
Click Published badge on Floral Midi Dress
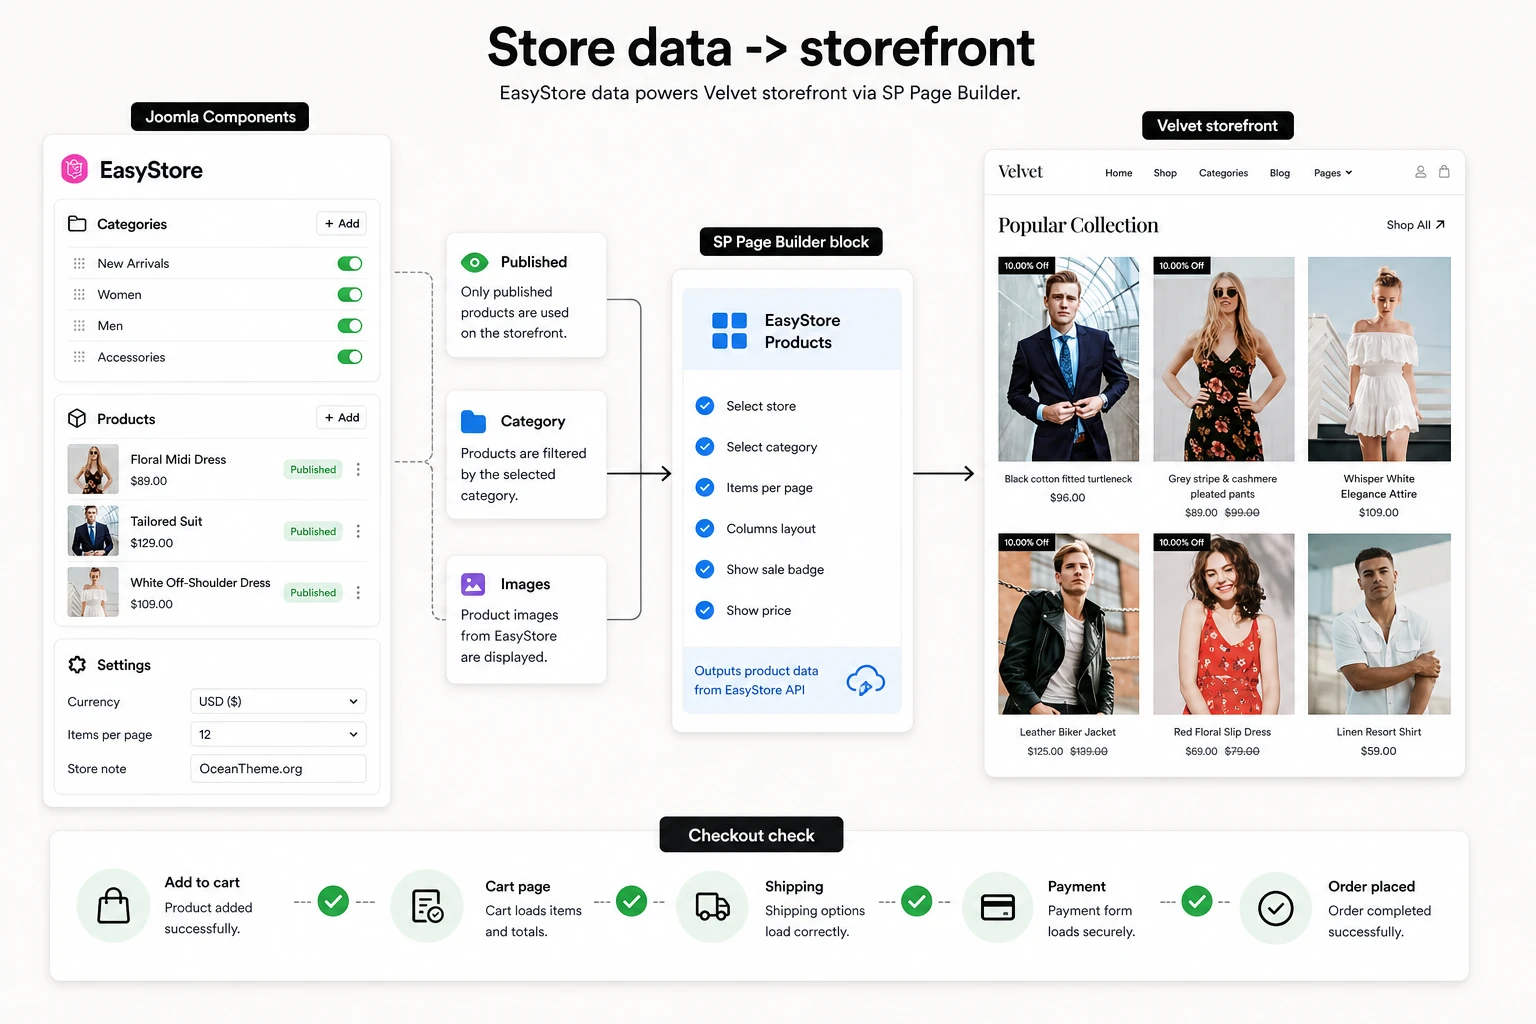point(313,469)
